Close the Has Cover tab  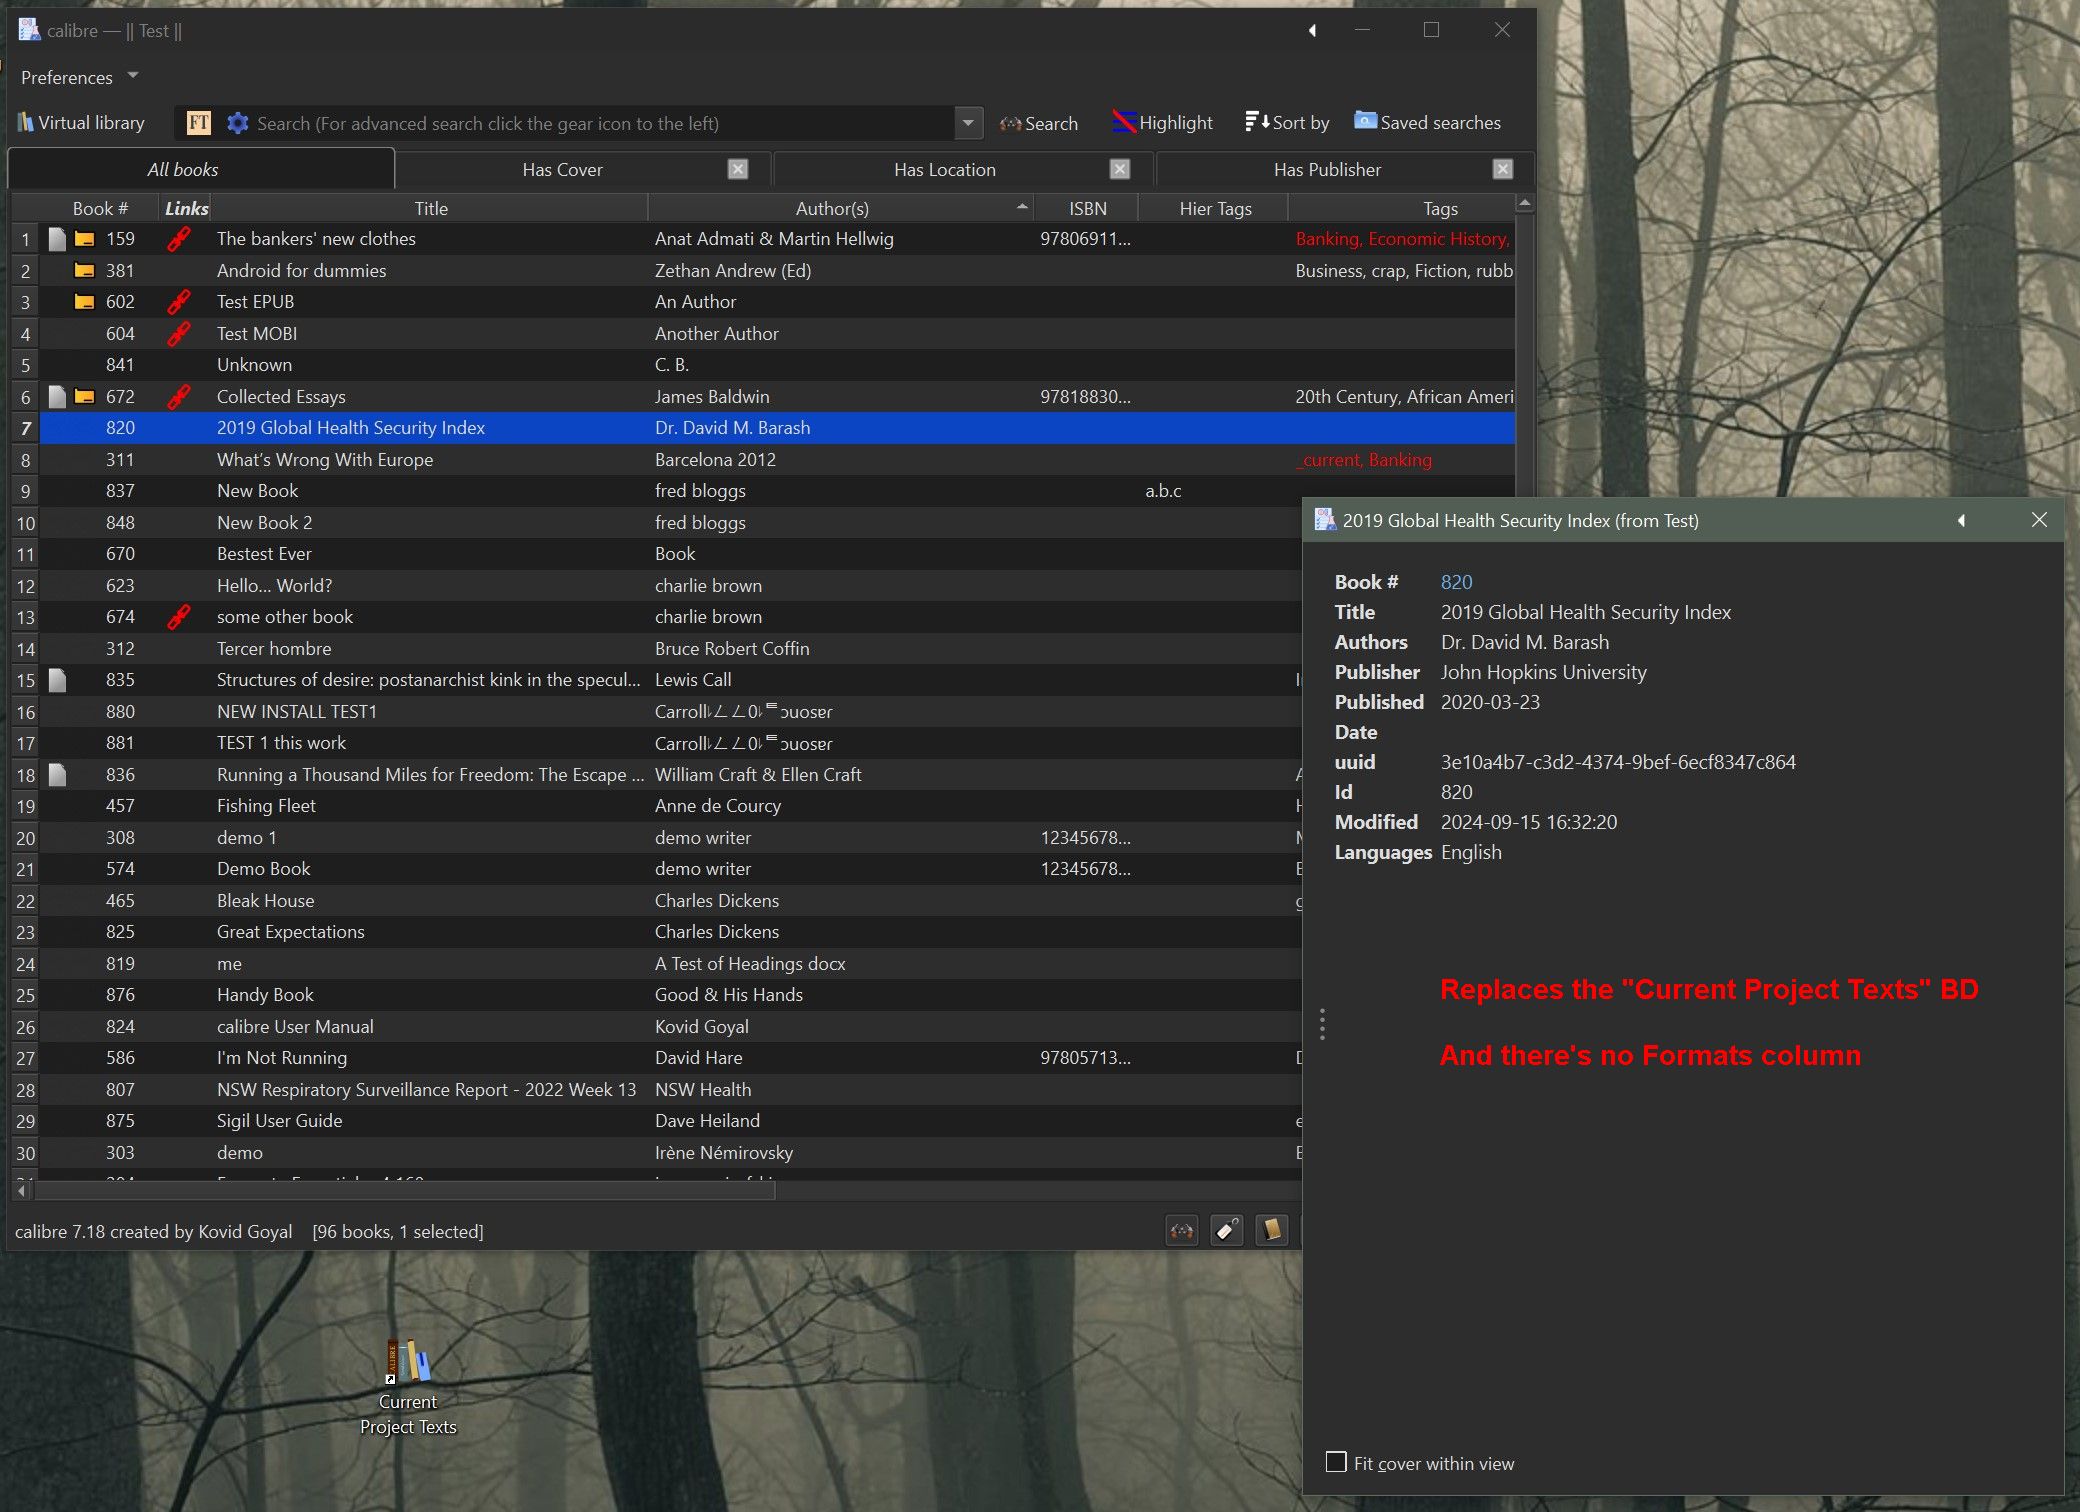[x=738, y=169]
